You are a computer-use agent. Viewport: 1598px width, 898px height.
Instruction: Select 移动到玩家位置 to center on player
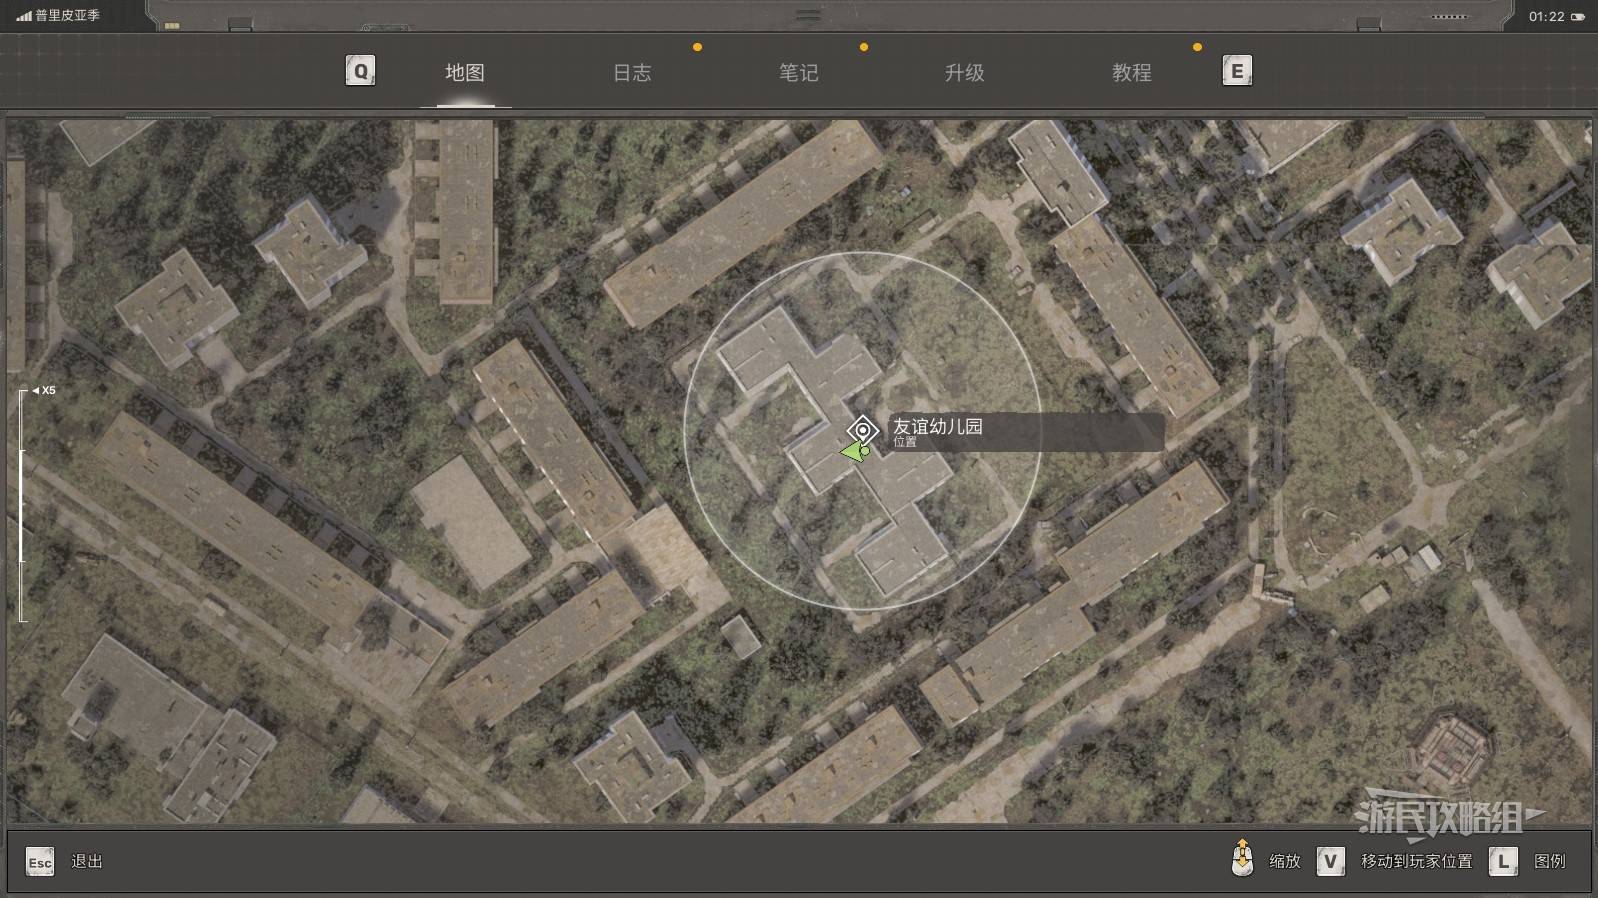(x=1417, y=861)
